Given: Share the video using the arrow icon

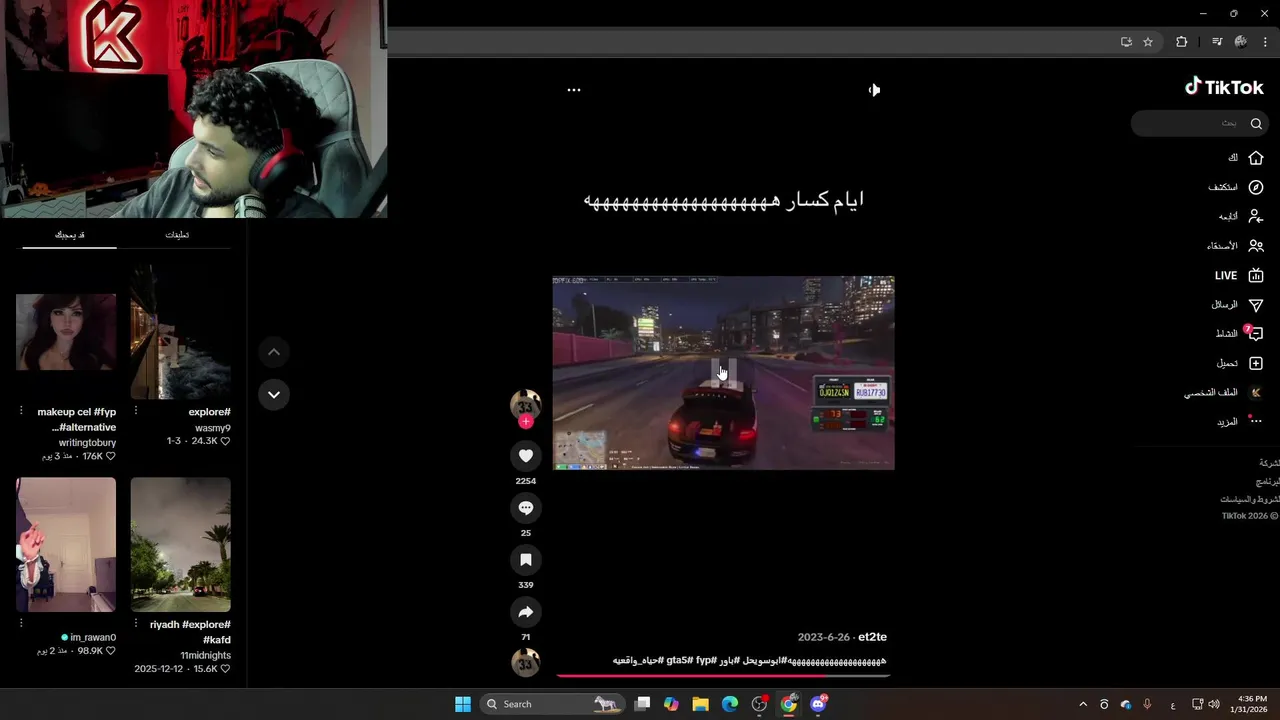Looking at the screenshot, I should (526, 612).
